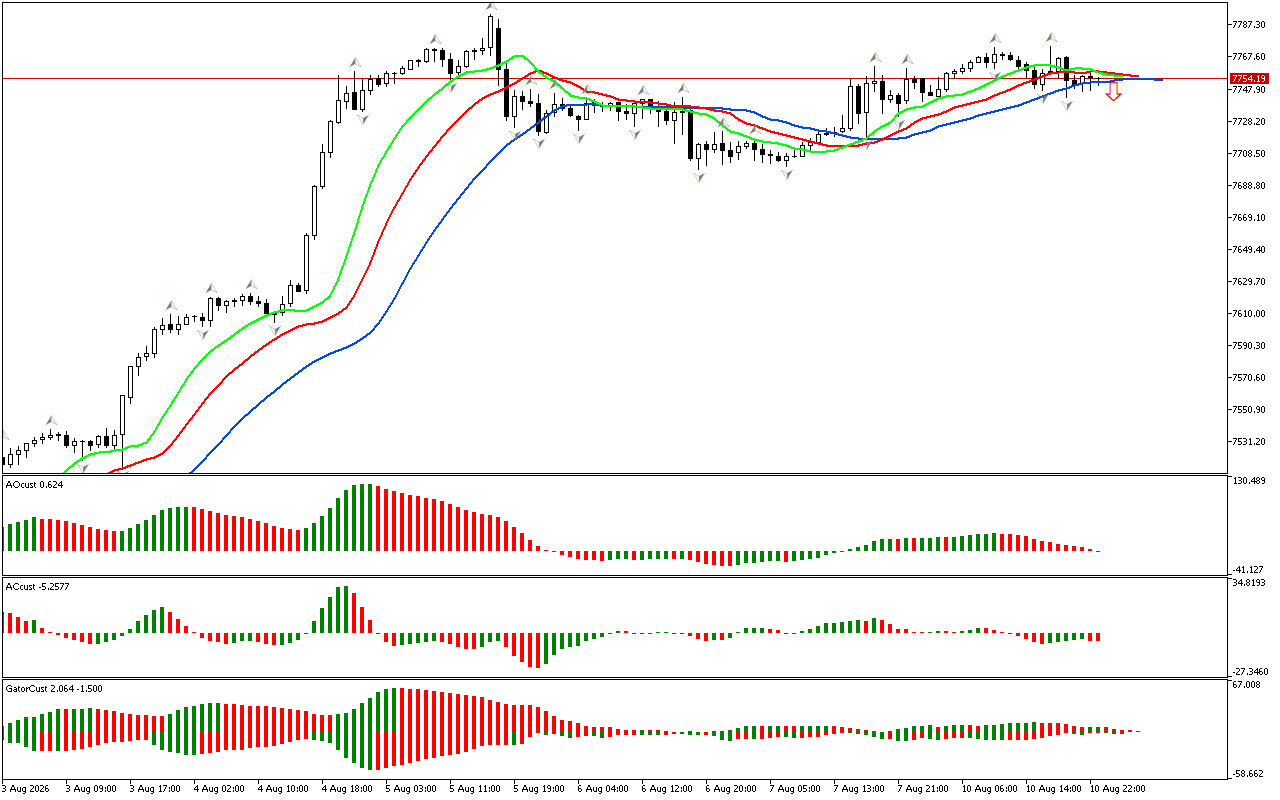Select the 7649.40 price scale label
Image resolution: width=1280 pixels, height=800 pixels.
click(x=1247, y=249)
